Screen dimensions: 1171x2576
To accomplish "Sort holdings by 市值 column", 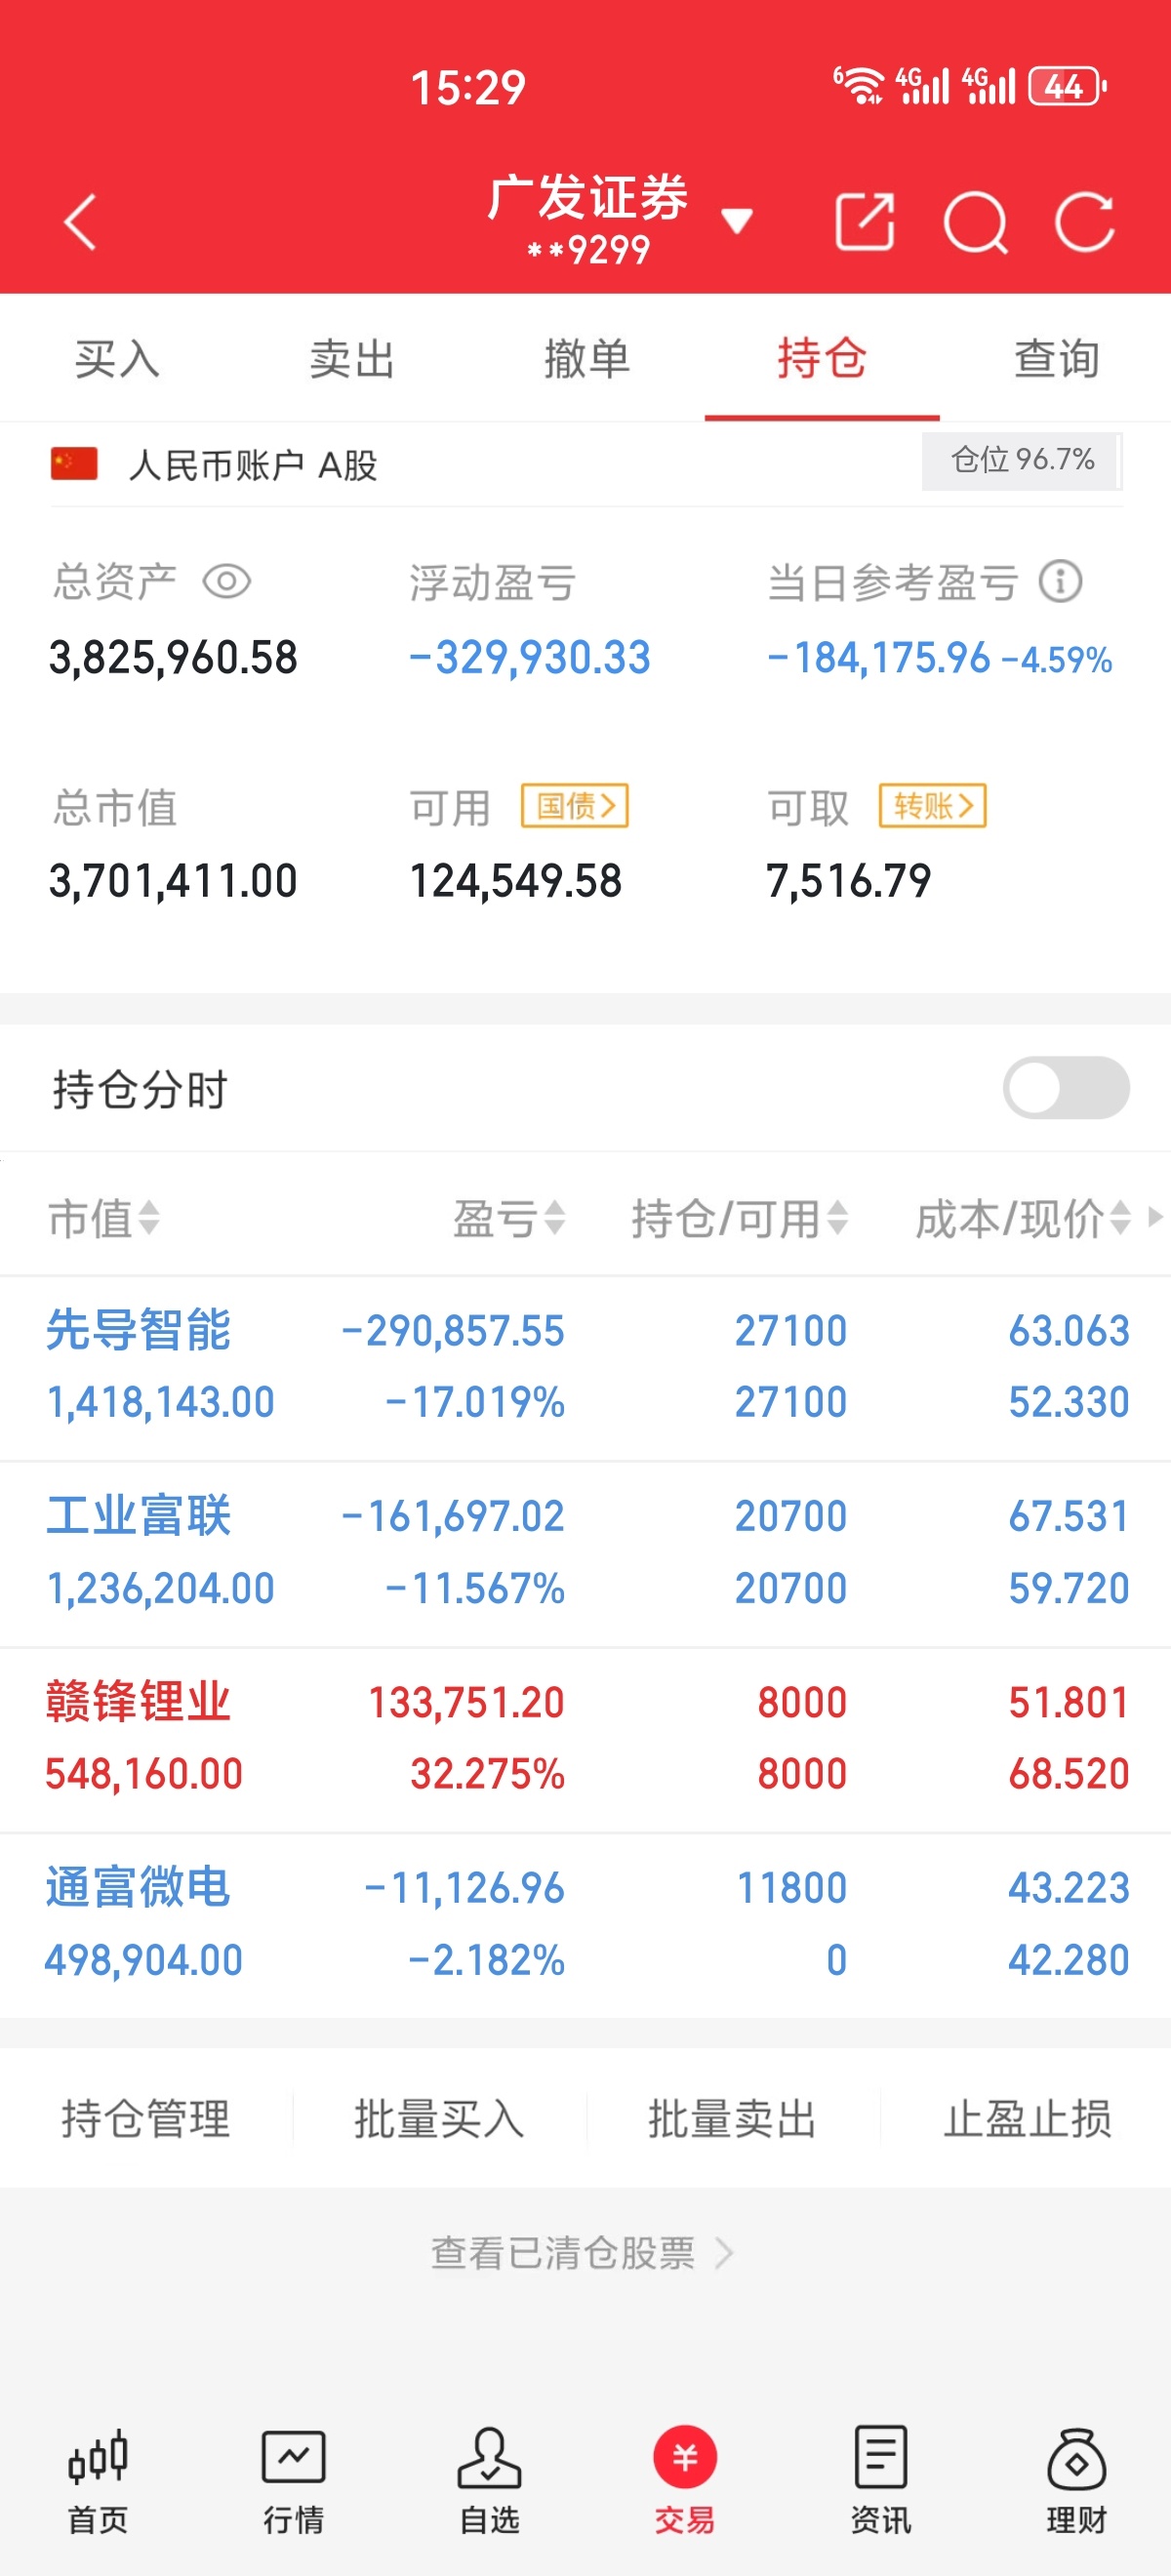I will click(x=104, y=1218).
